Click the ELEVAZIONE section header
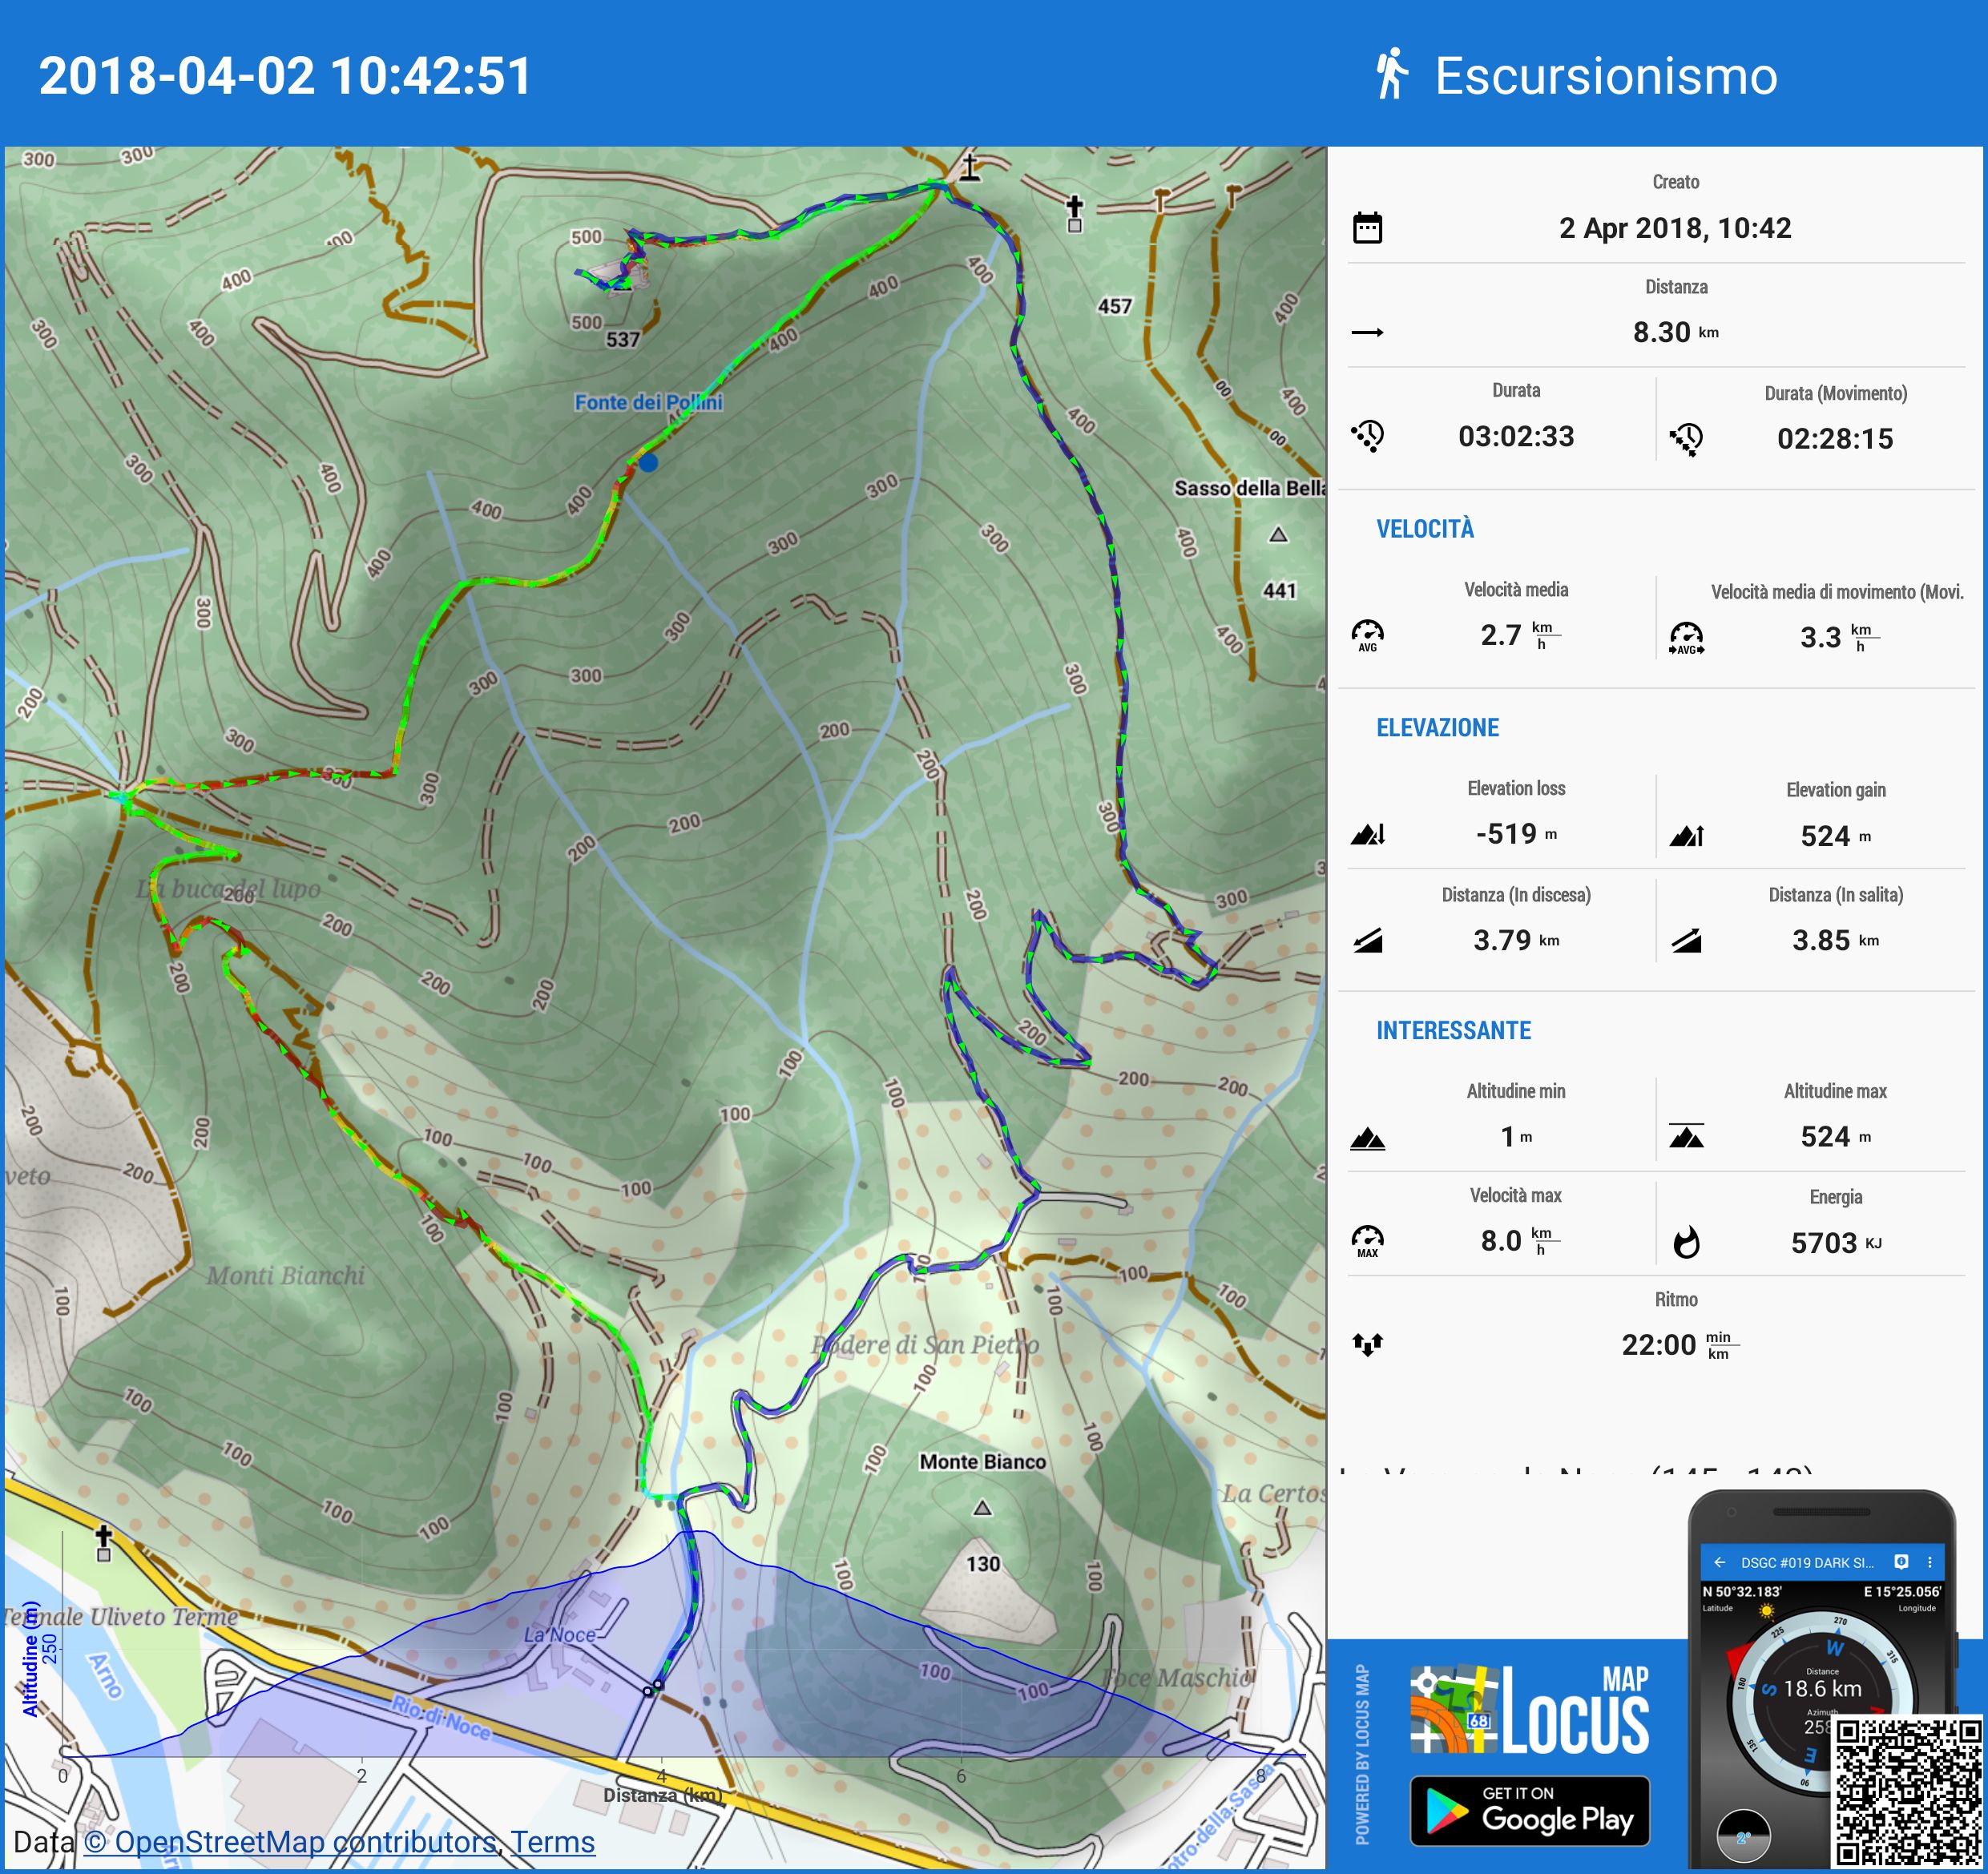 tap(1437, 728)
